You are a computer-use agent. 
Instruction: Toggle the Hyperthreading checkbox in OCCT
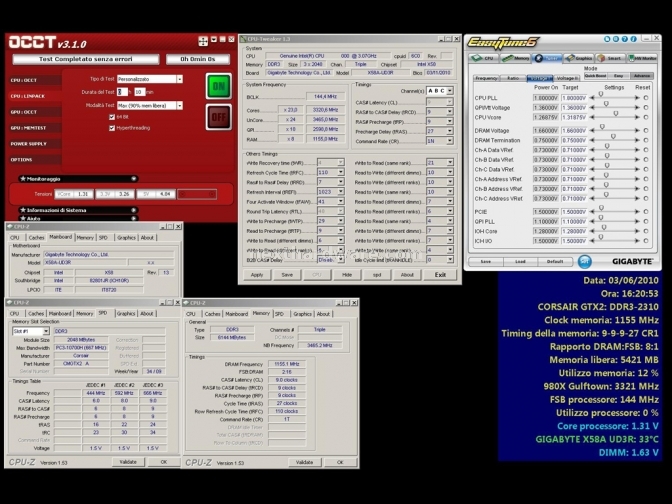coord(112,128)
